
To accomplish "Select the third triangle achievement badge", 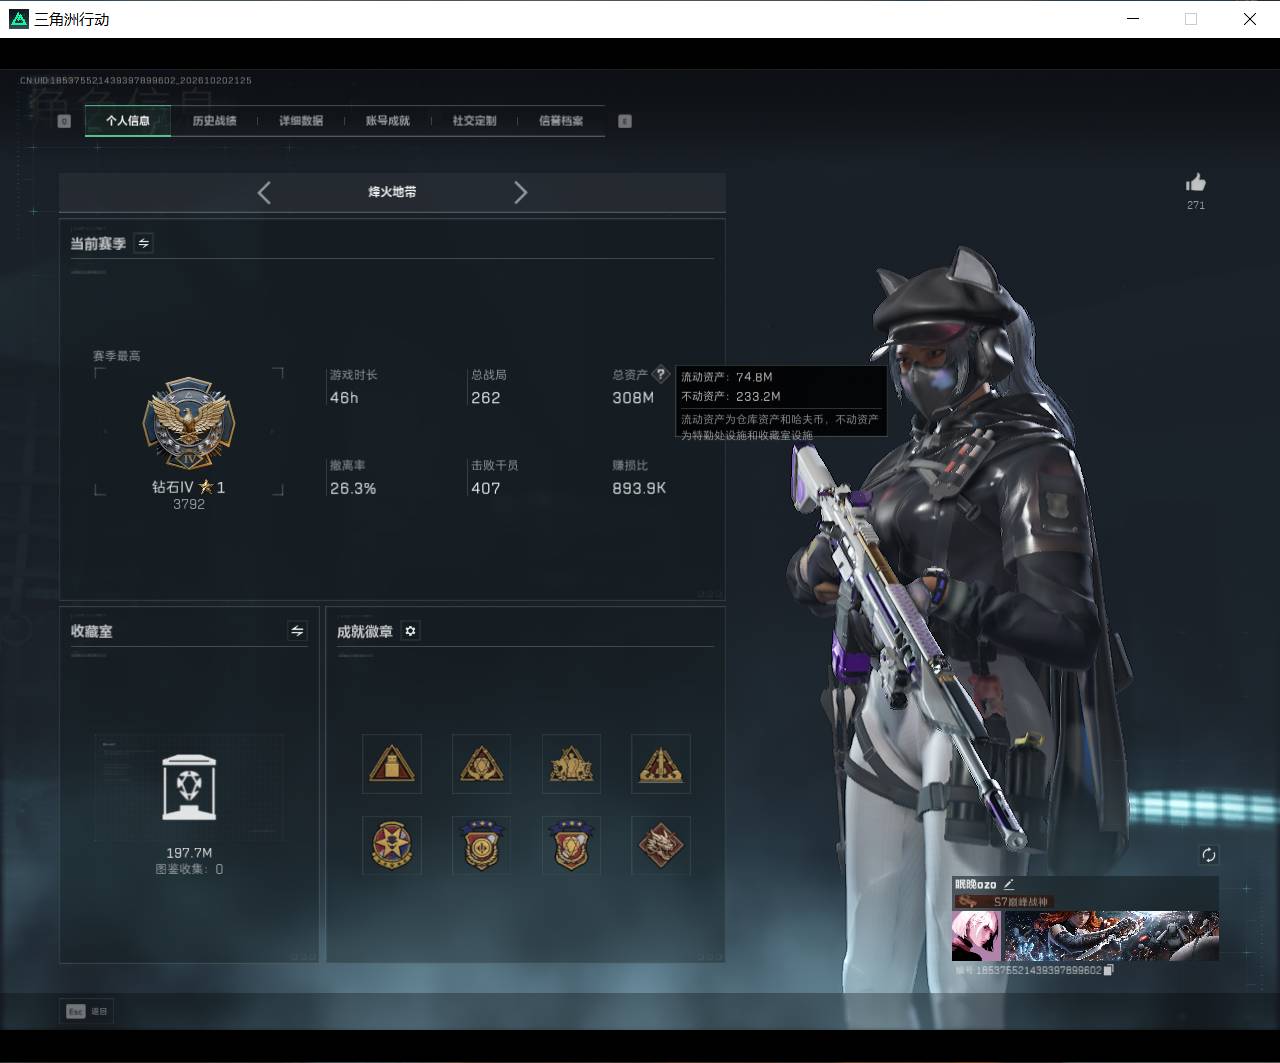I will tap(571, 764).
